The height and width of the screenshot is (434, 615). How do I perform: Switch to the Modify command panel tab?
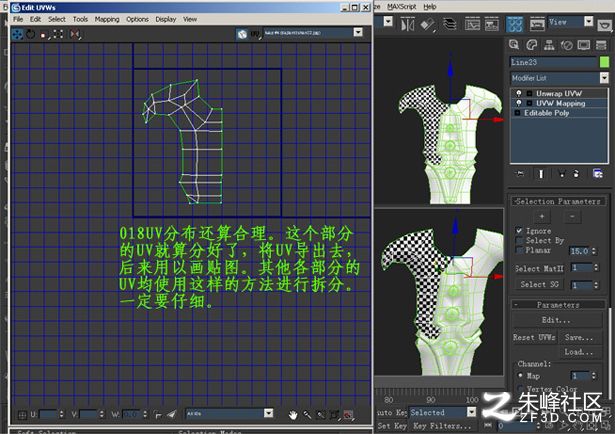pyautogui.click(x=531, y=45)
